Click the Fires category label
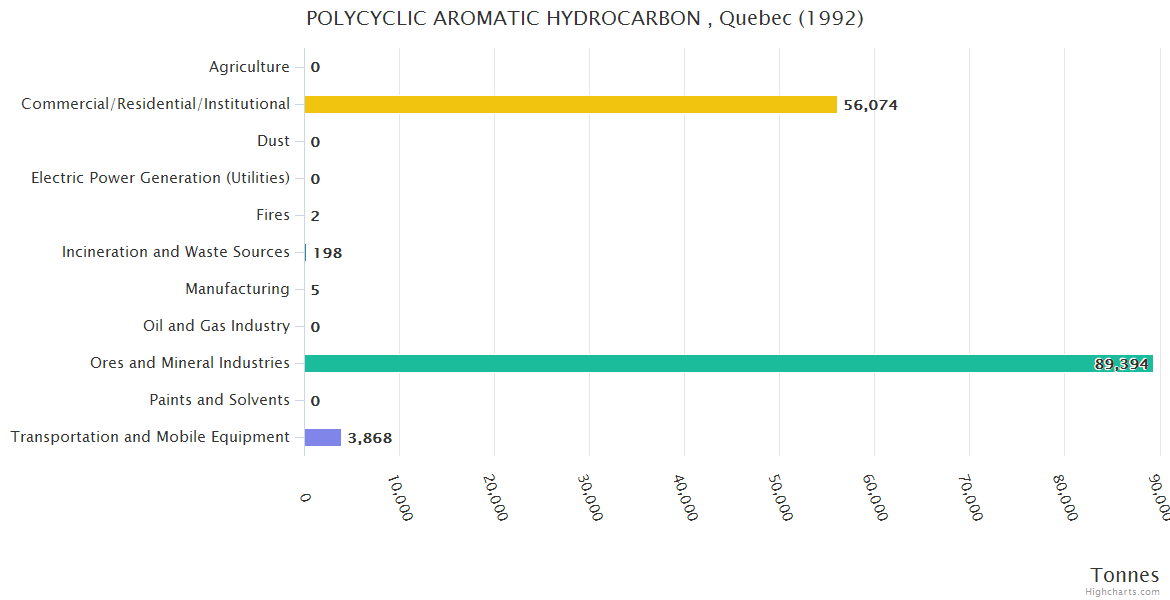The height and width of the screenshot is (600, 1170). [x=272, y=215]
